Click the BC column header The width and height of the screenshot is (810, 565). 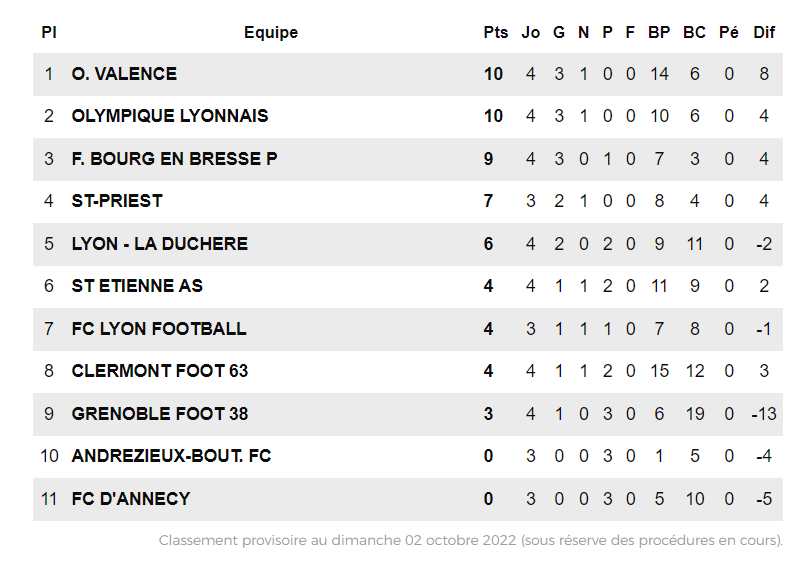coord(694,33)
